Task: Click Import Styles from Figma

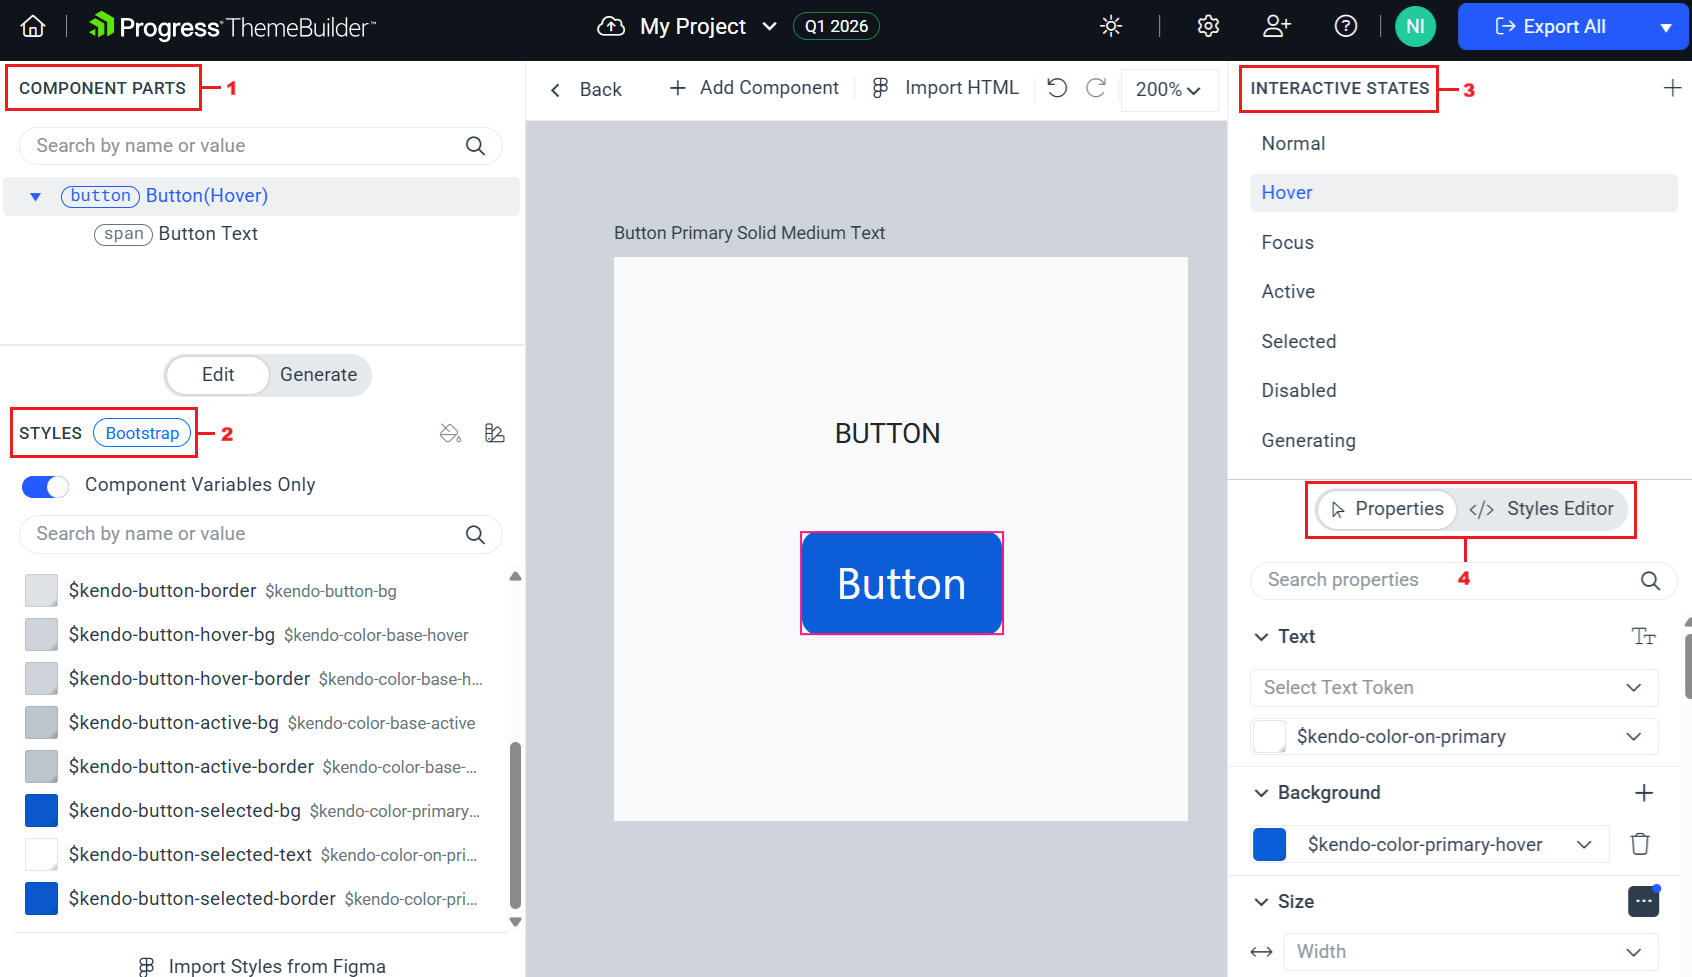Action: 261,964
